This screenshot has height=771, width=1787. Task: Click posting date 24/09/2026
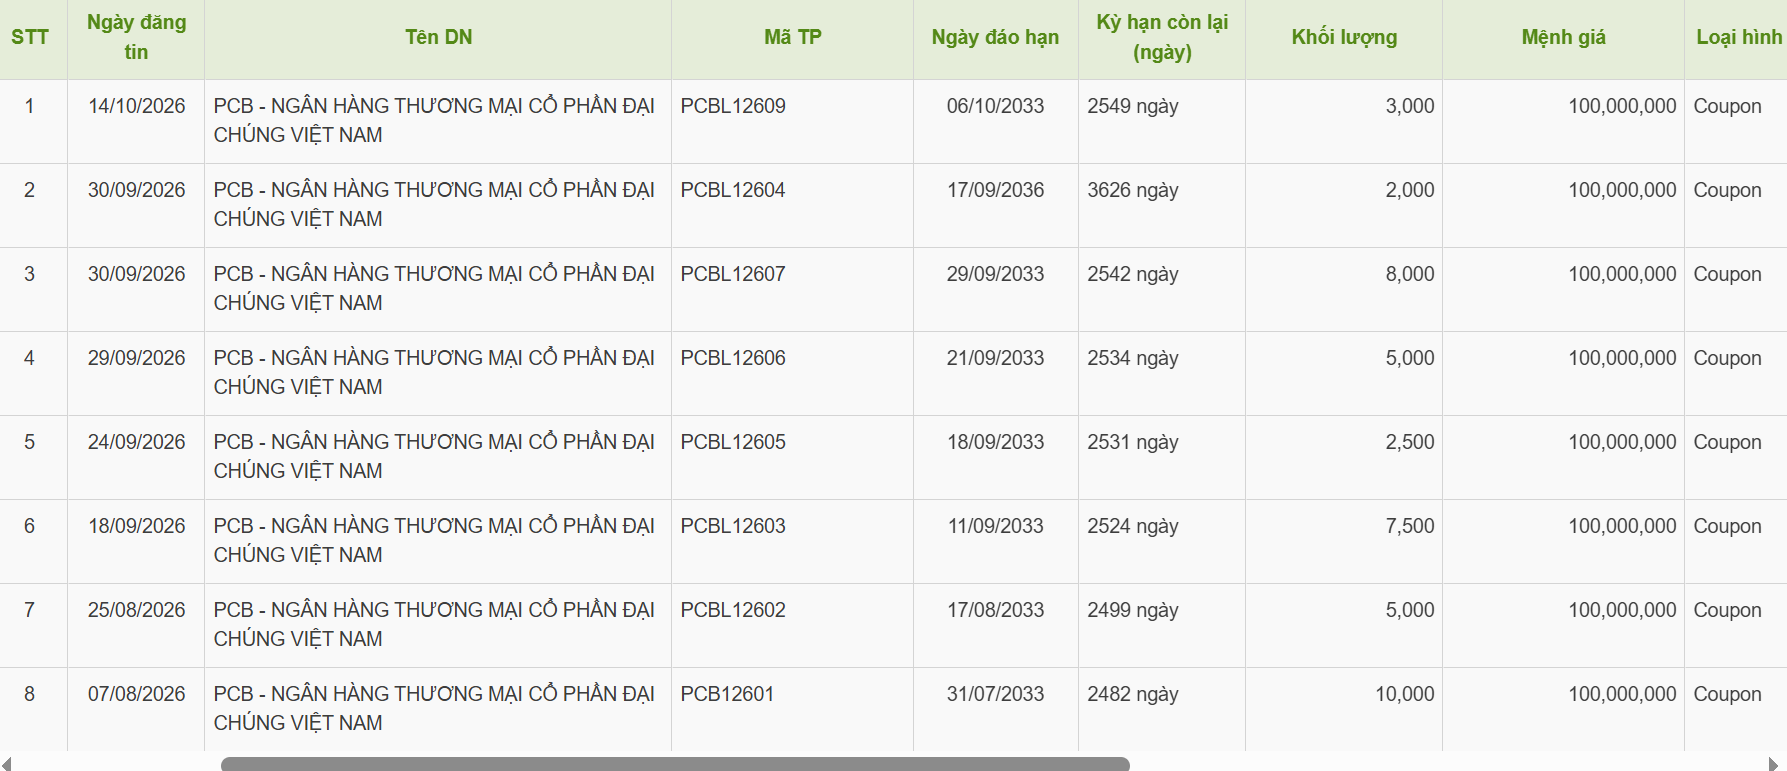coord(137,442)
